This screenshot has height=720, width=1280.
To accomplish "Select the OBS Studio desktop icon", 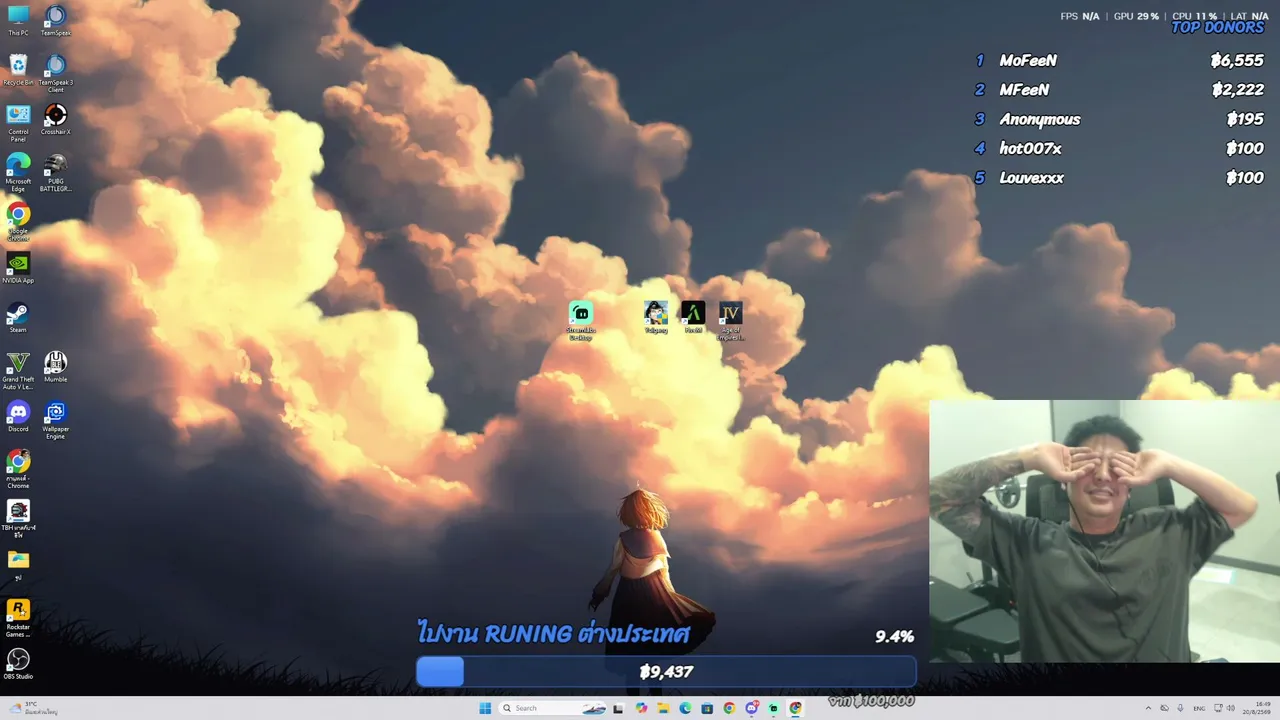I will pos(18,664).
